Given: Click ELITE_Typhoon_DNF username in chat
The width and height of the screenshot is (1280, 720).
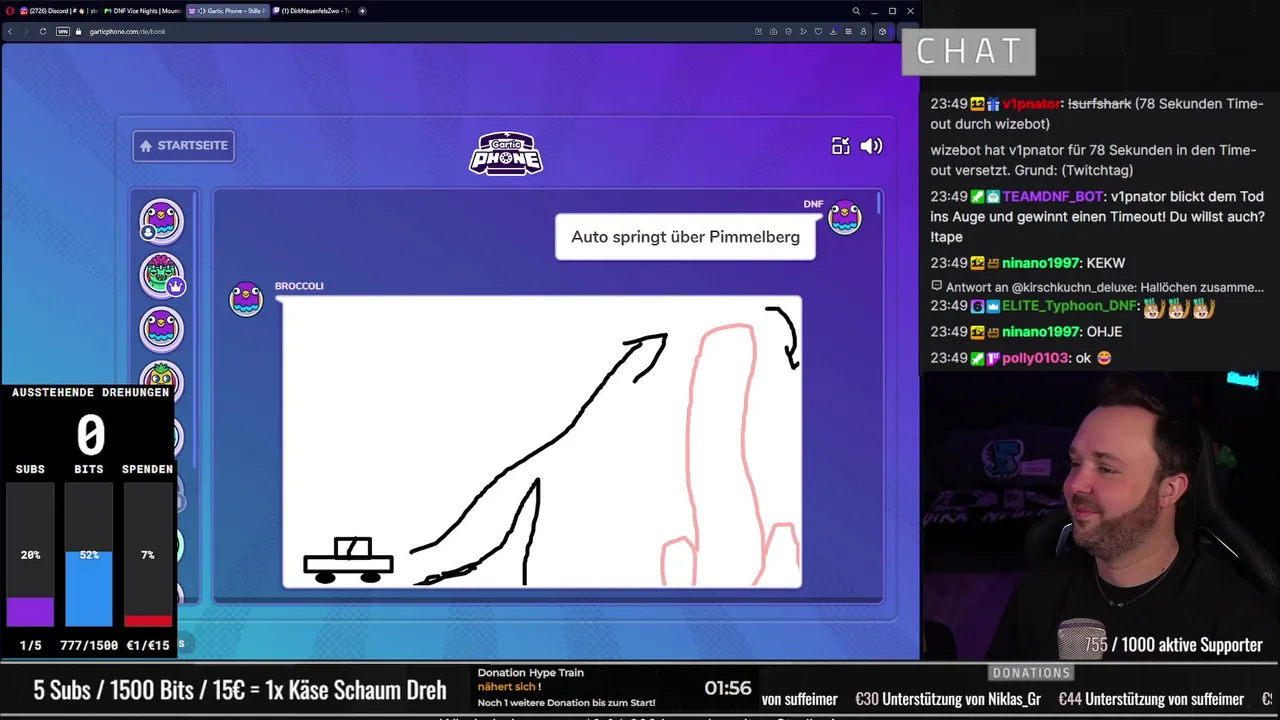Looking at the screenshot, I should coord(1068,306).
